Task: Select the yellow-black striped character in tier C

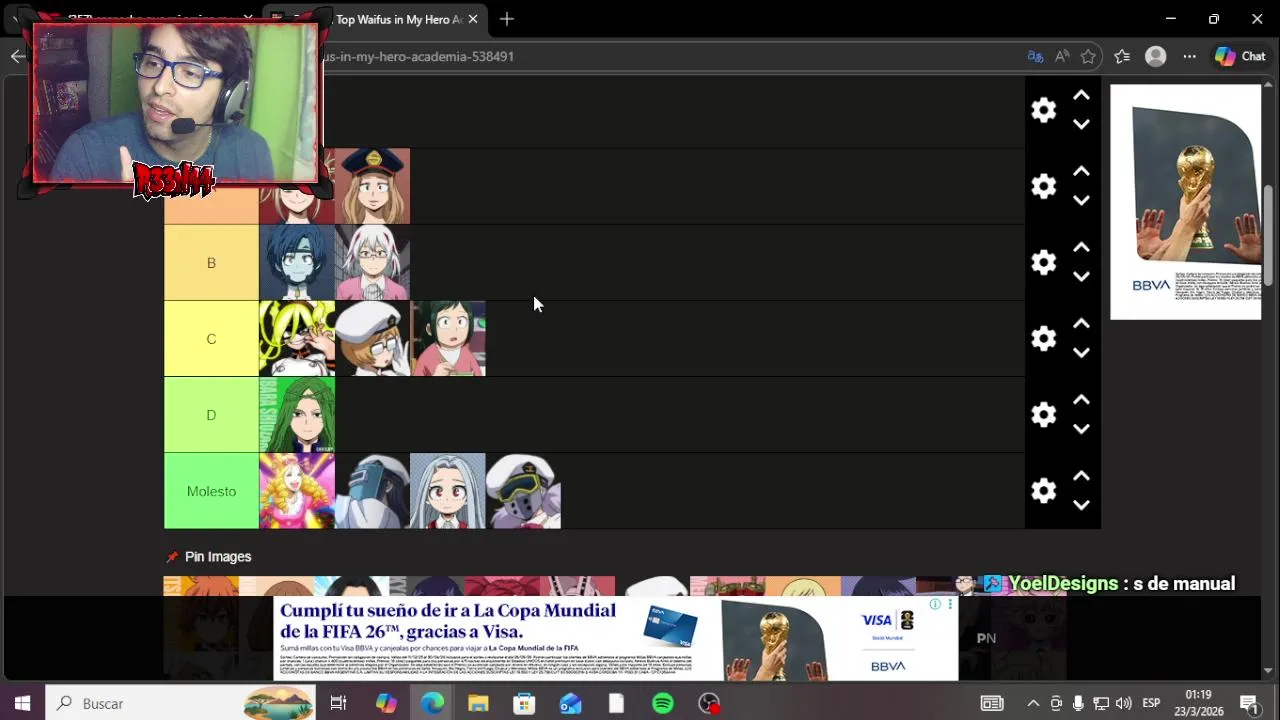Action: (297, 338)
